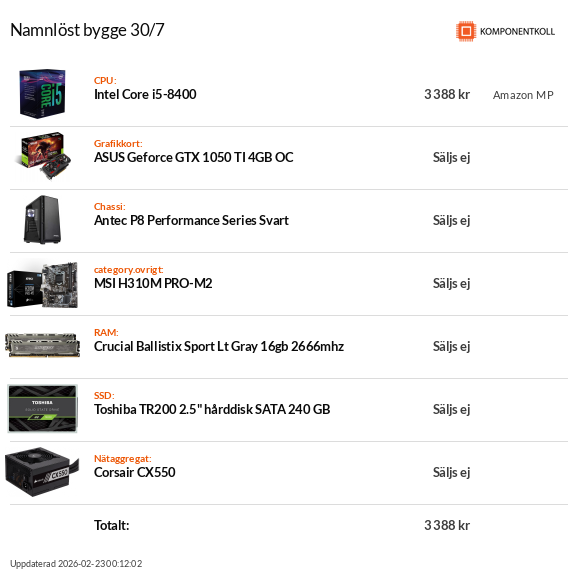Click the Antec P8 chassis picture
Image resolution: width=577 pixels, height=577 pixels.
(43, 220)
